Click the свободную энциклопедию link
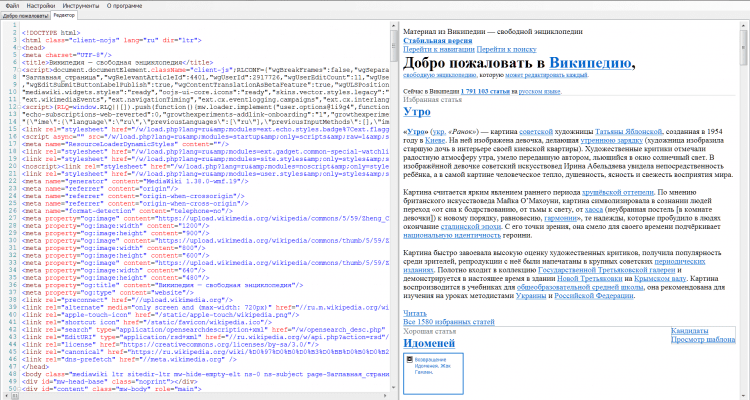Viewport: 750px width, 400px height. [x=440, y=75]
